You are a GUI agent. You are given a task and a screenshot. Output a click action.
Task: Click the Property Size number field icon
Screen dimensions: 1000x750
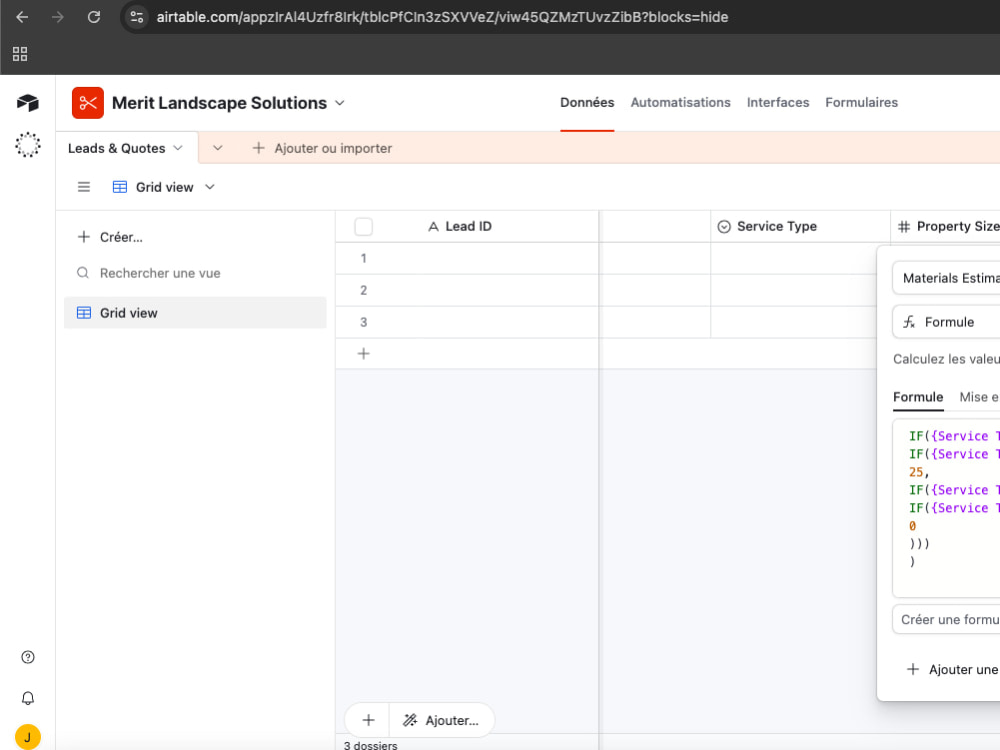pyautogui.click(x=904, y=226)
